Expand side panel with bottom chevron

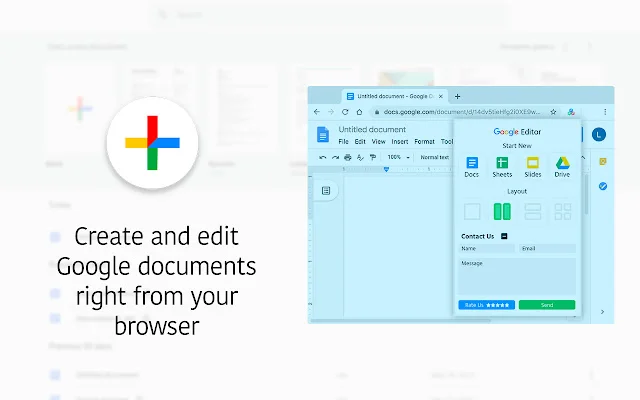point(602,312)
